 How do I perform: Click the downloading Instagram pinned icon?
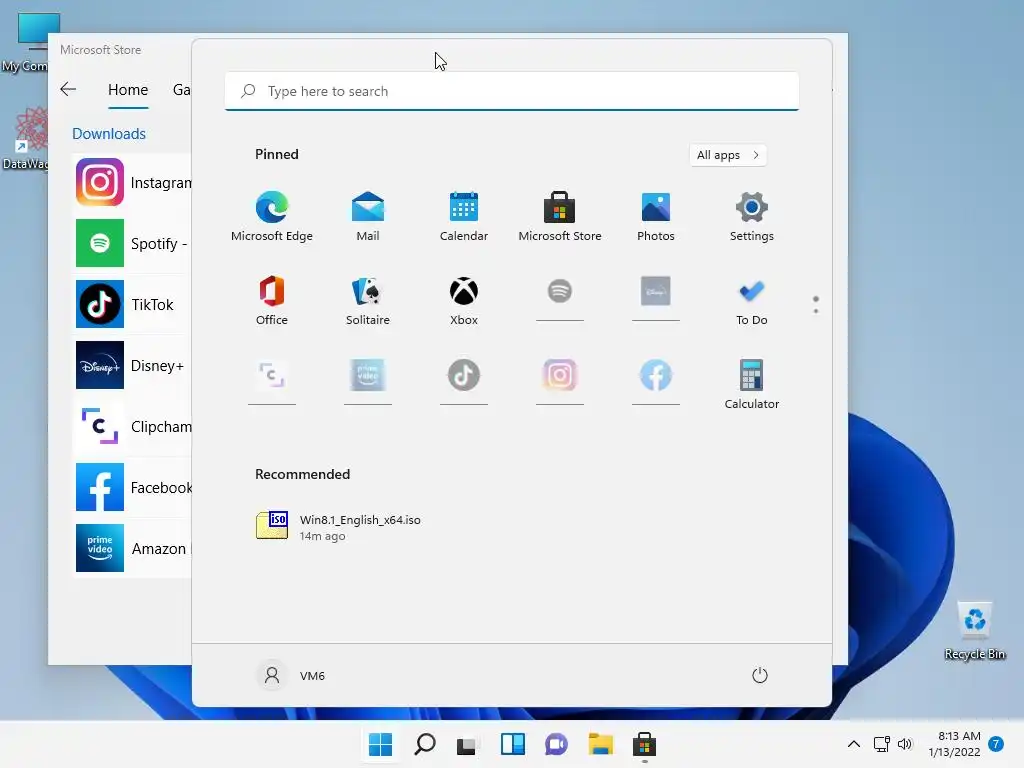[x=560, y=383]
